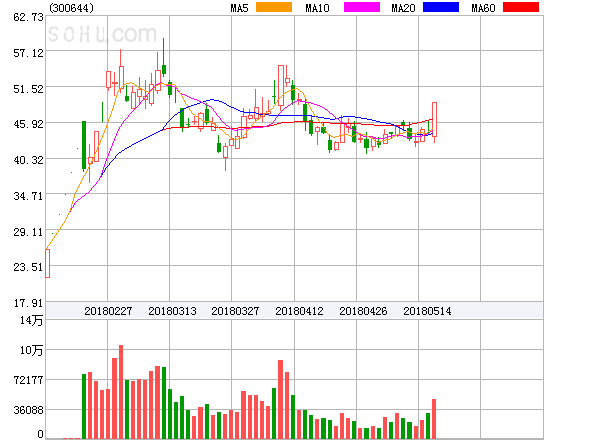Click the 20180313 date label
Viewport: 600px width, 440px height.
(x=172, y=311)
